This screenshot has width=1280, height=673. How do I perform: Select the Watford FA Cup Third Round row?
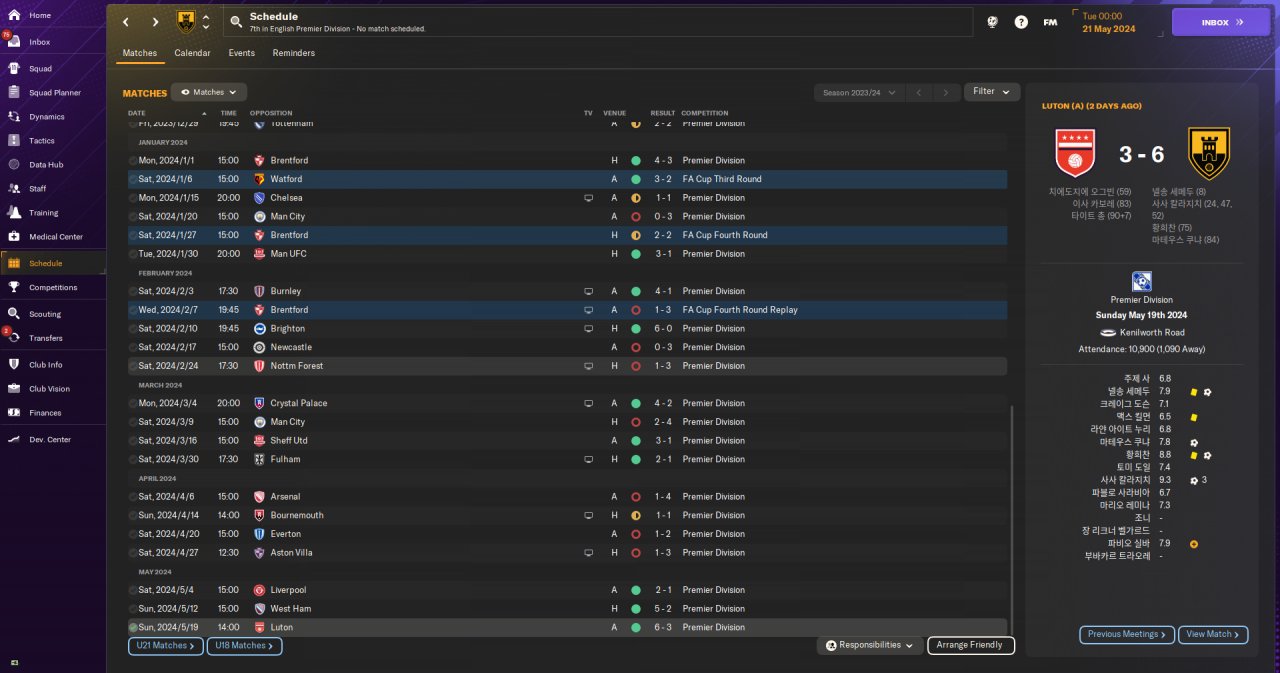tap(567, 179)
